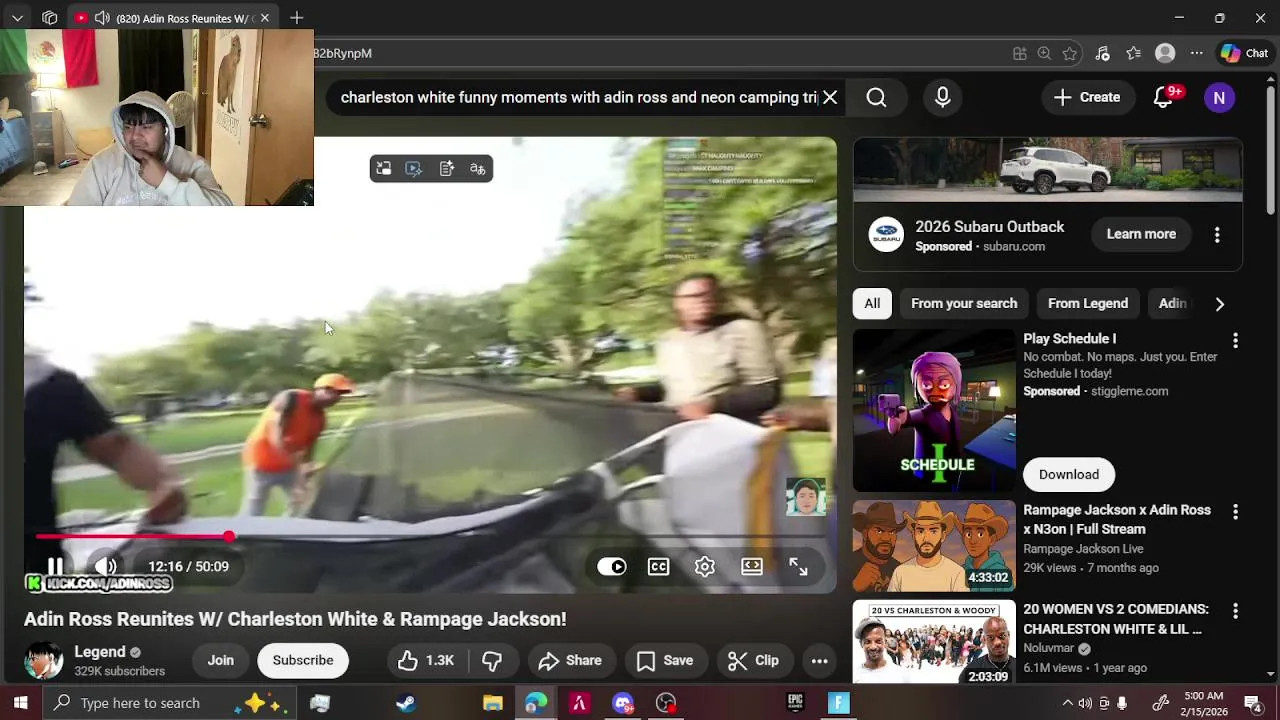
Task: Click the translate overlay icon
Action: point(478,169)
